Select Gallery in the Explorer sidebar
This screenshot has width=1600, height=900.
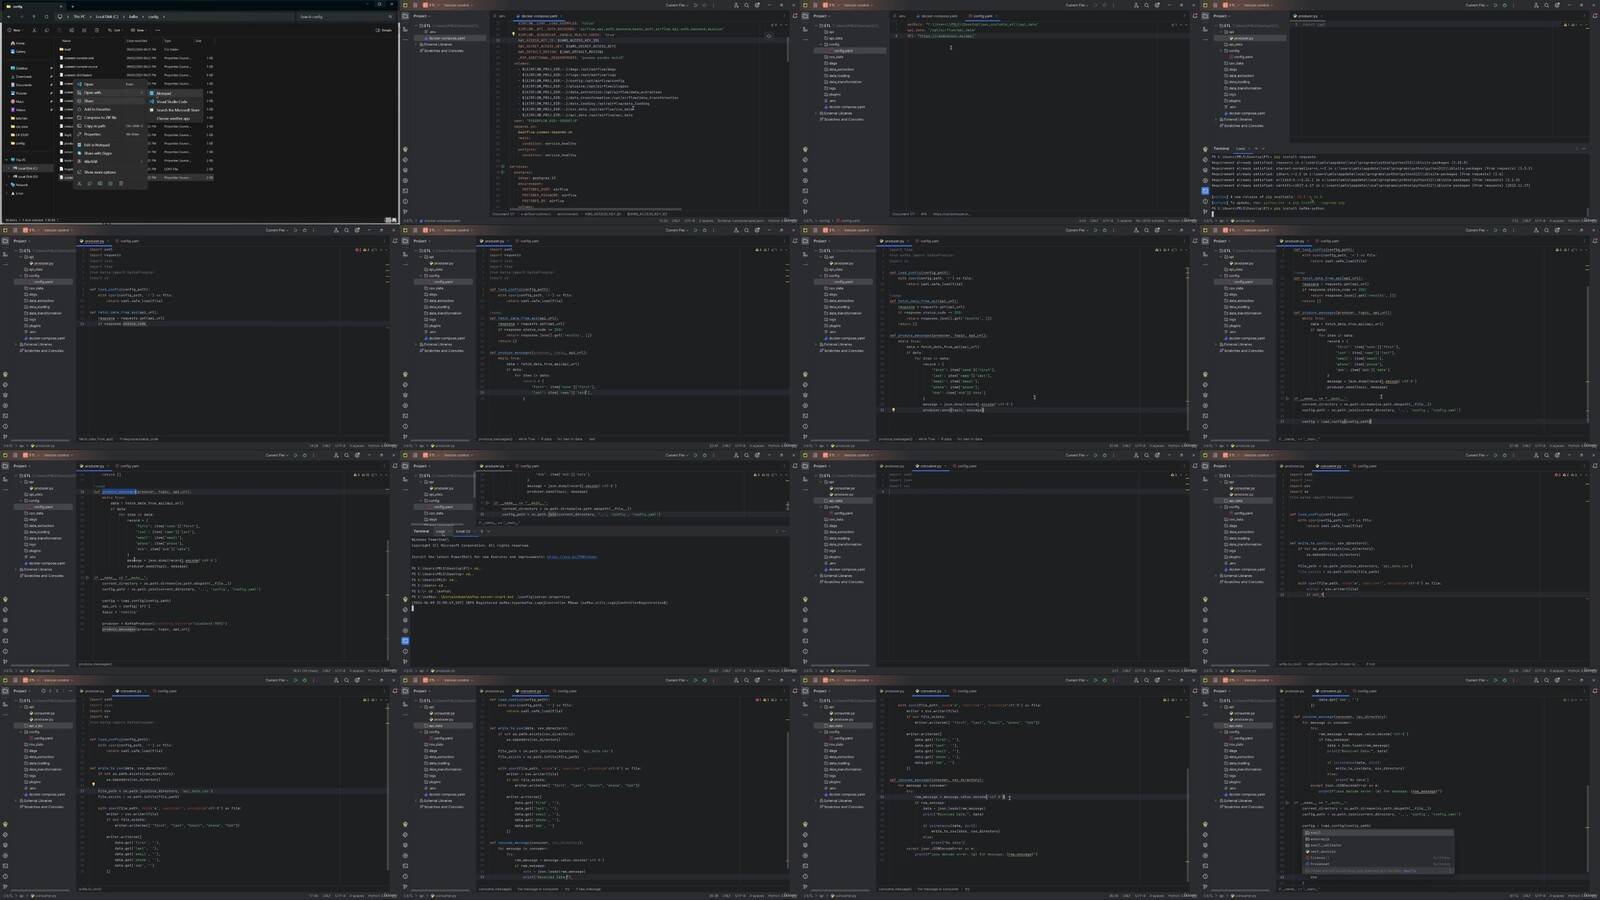coord(21,51)
